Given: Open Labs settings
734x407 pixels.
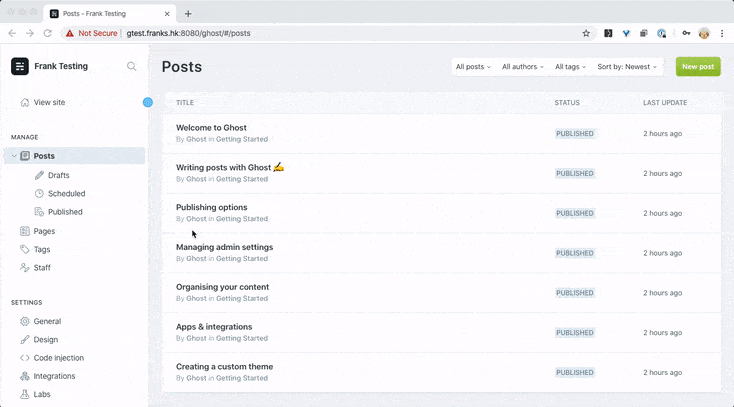Looking at the screenshot, I should coord(41,395).
